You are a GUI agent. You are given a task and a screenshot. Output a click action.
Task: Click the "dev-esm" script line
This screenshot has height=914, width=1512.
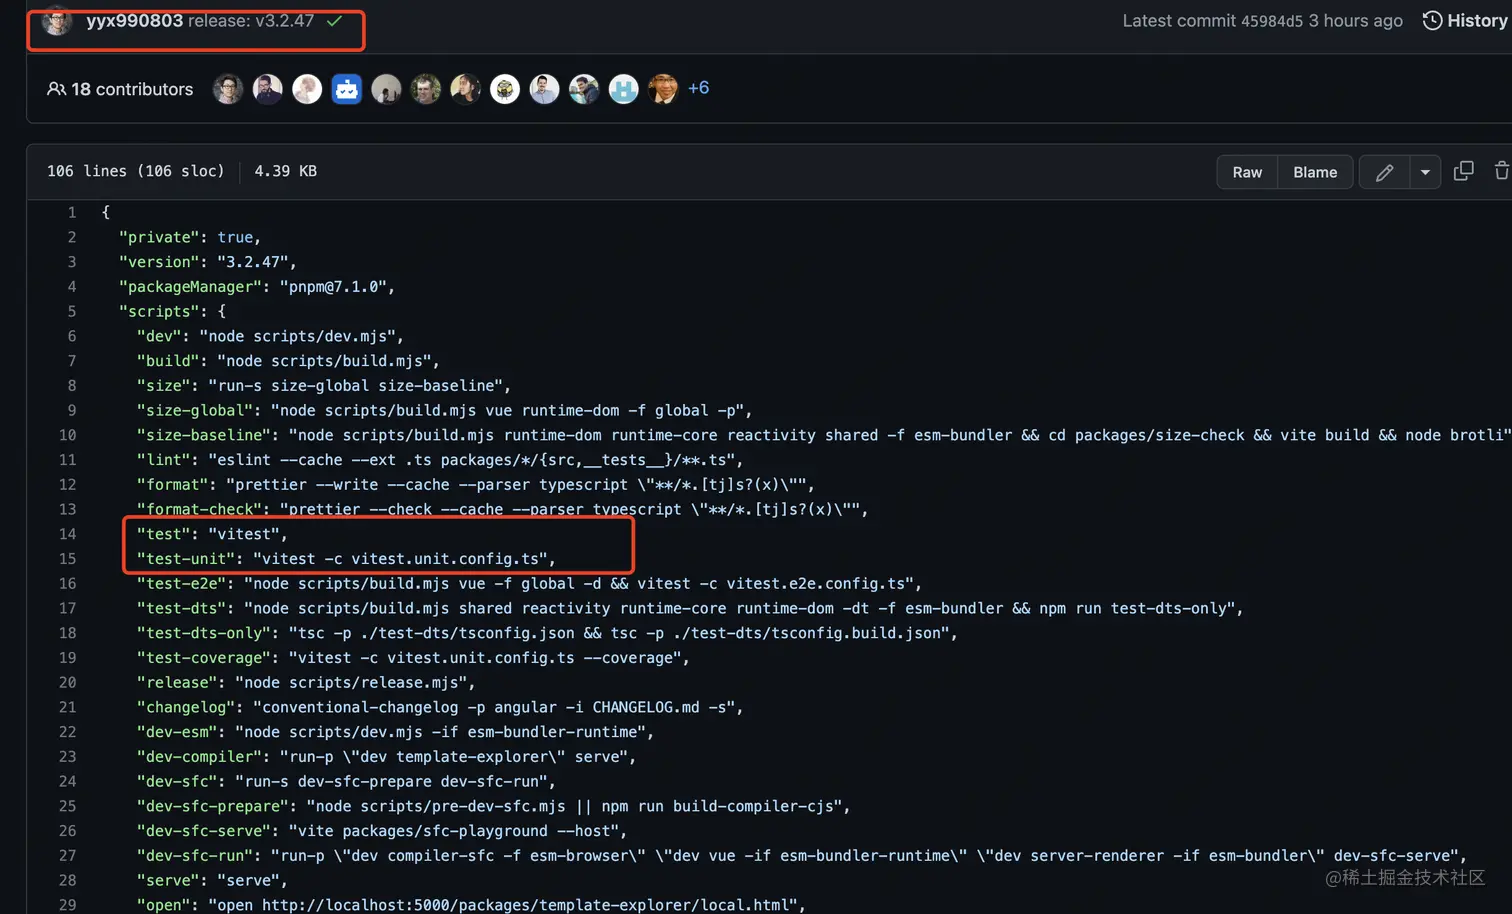(395, 732)
